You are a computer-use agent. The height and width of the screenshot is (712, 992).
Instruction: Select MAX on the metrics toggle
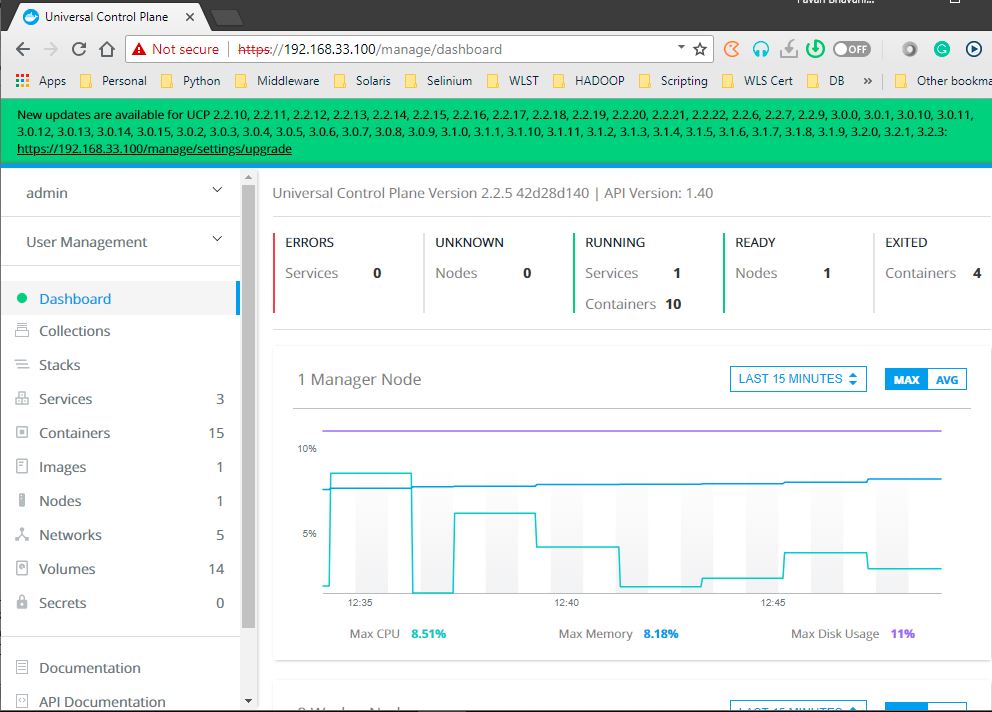905,379
